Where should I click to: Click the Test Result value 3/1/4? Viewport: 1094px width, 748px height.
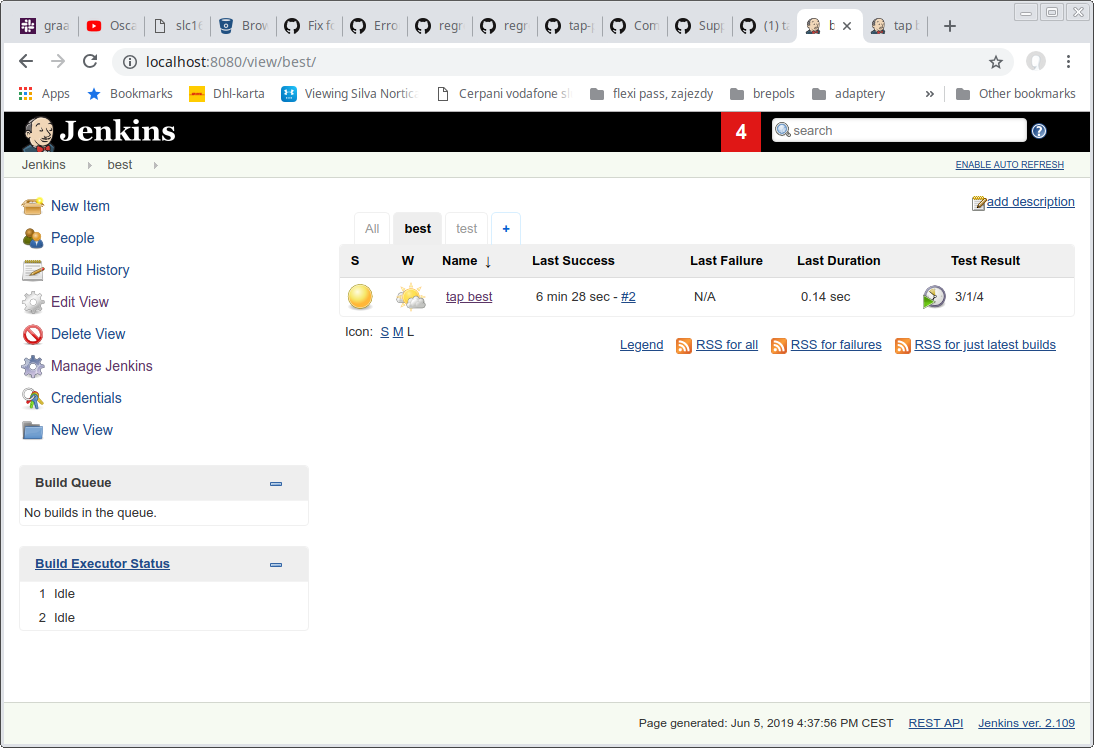point(969,297)
